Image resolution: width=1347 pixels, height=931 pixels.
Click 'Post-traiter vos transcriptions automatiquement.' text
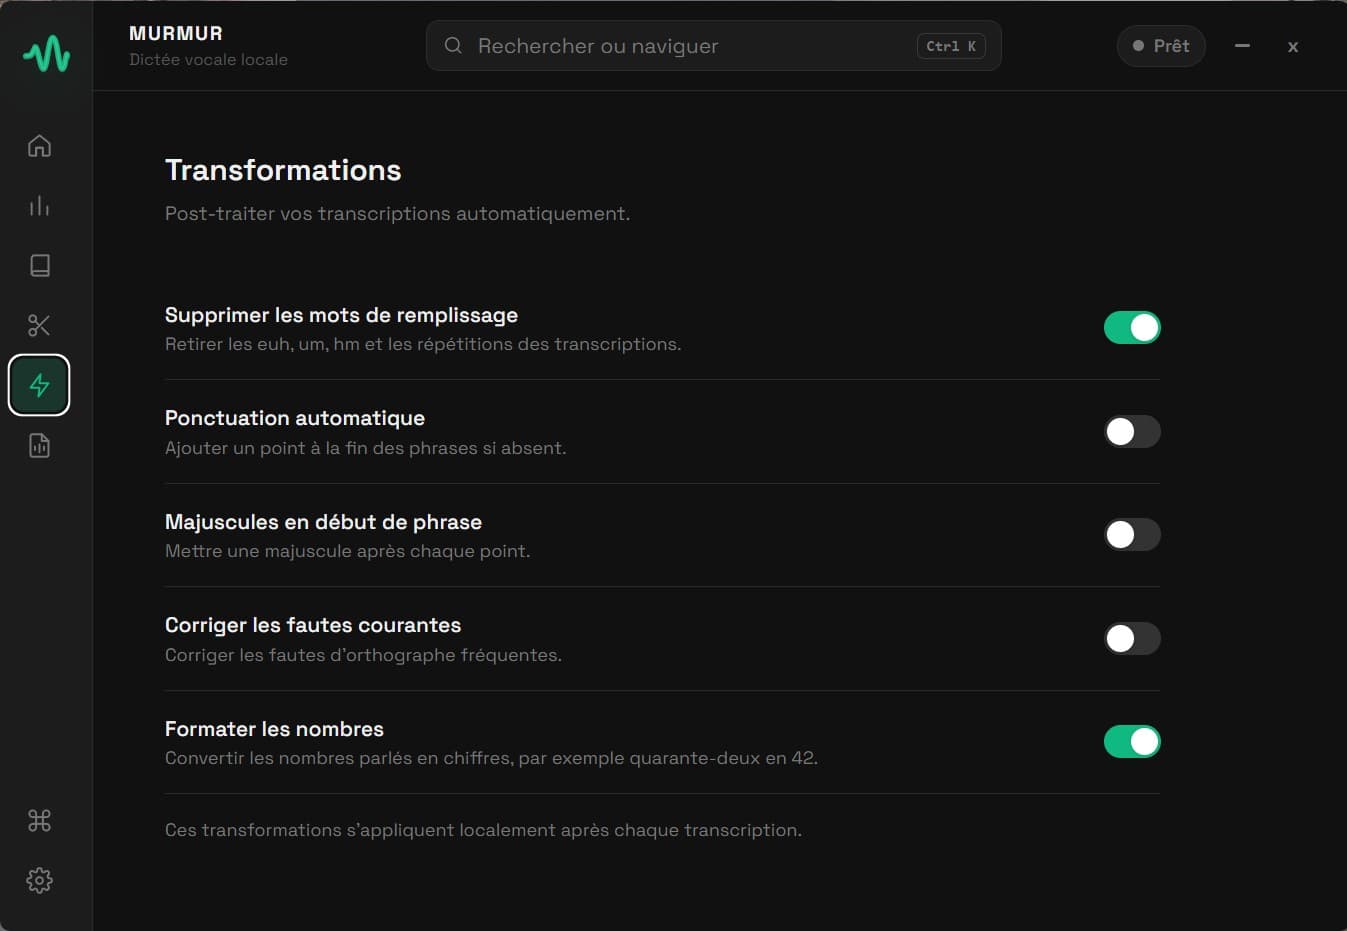[x=397, y=214]
